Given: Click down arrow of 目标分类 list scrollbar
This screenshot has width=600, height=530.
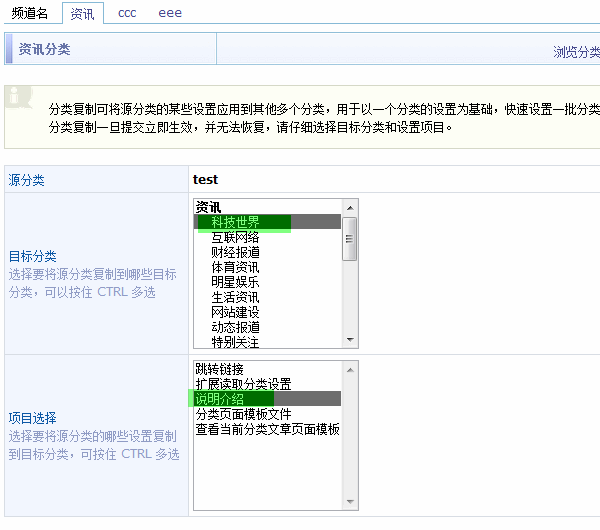Looking at the screenshot, I should click(x=350, y=340).
